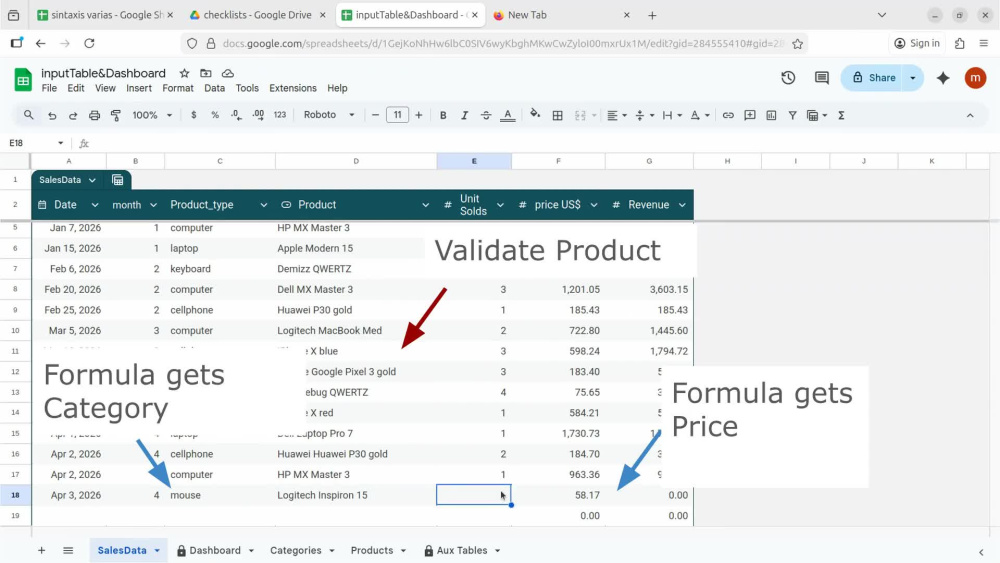
Task: Add a new sheet
Action: pyautogui.click(x=41, y=550)
